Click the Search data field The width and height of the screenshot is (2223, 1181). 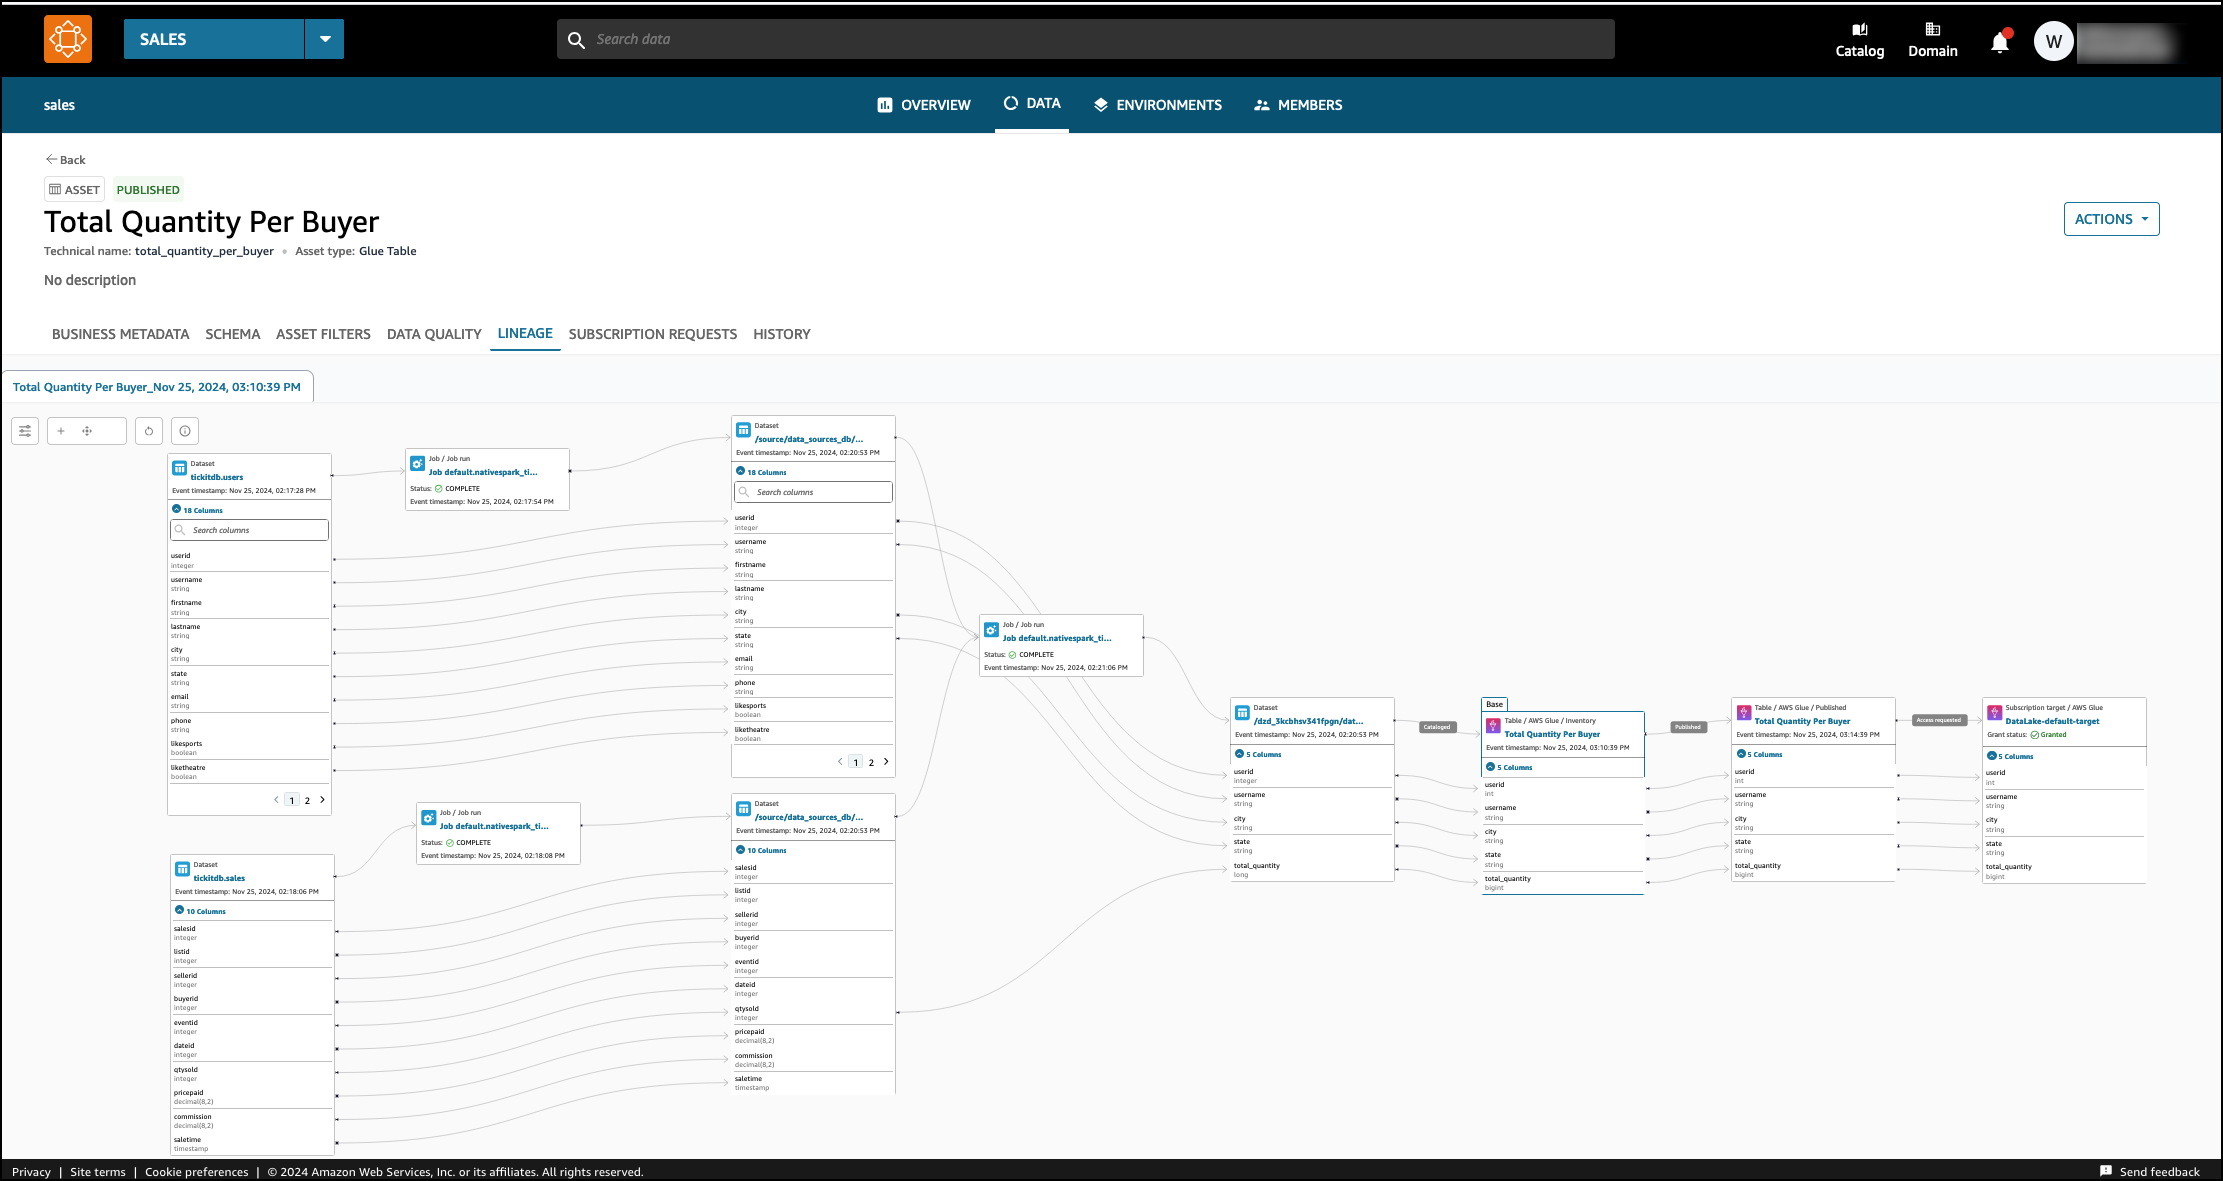pyautogui.click(x=1085, y=39)
